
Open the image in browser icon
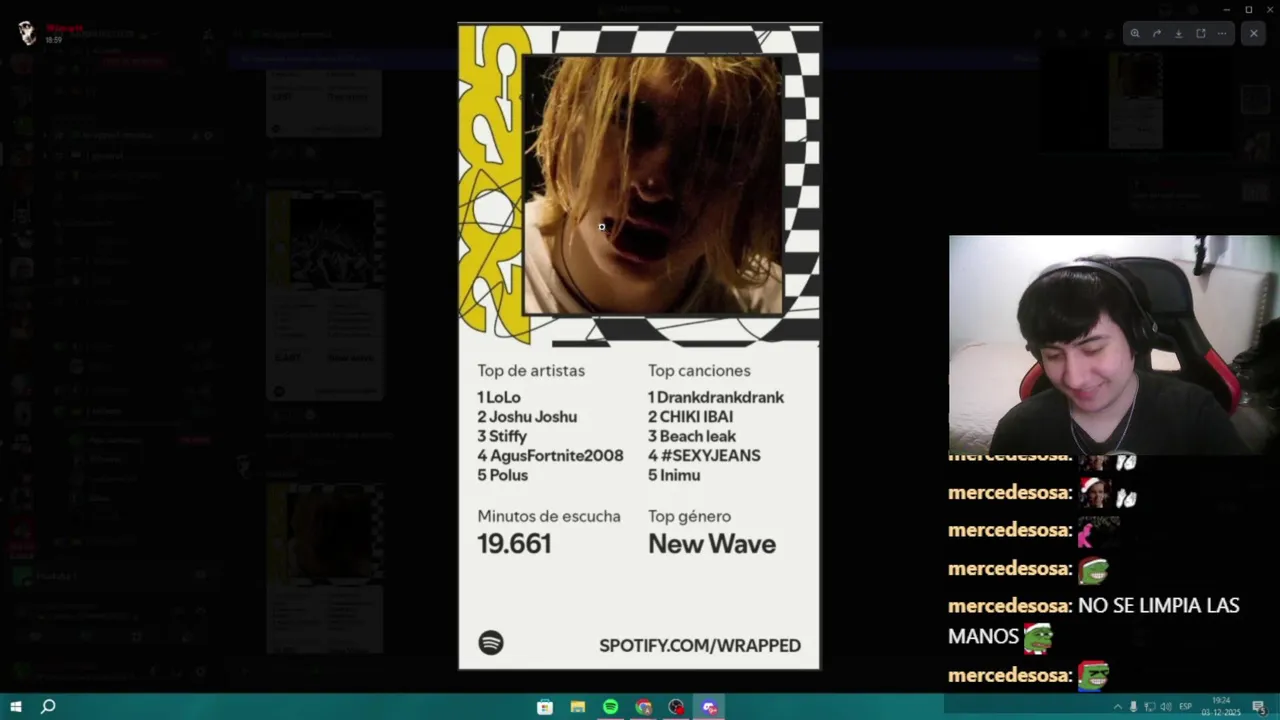1201,33
